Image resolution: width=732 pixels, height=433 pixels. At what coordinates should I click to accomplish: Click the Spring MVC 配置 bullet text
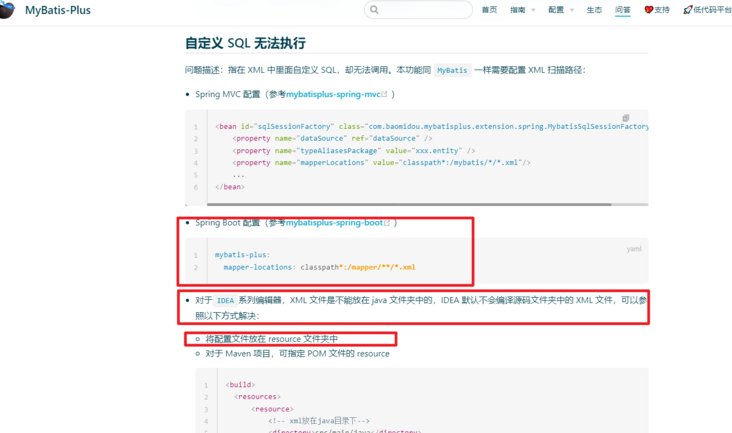tap(295, 94)
